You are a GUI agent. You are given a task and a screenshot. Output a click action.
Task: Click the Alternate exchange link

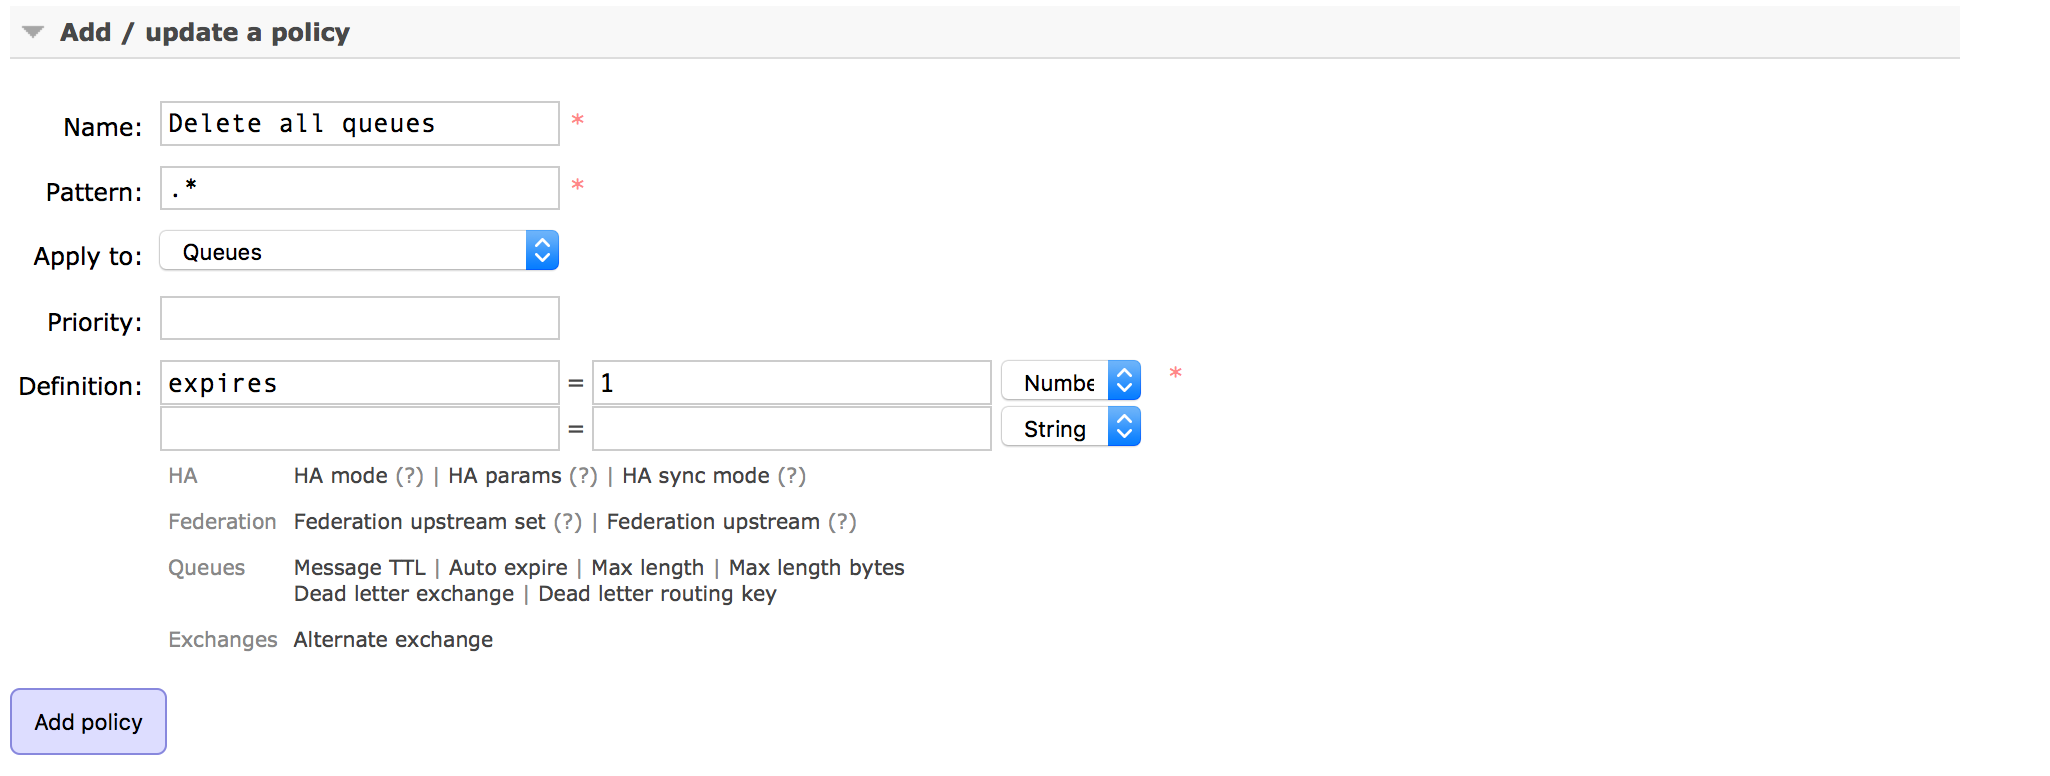point(393,640)
